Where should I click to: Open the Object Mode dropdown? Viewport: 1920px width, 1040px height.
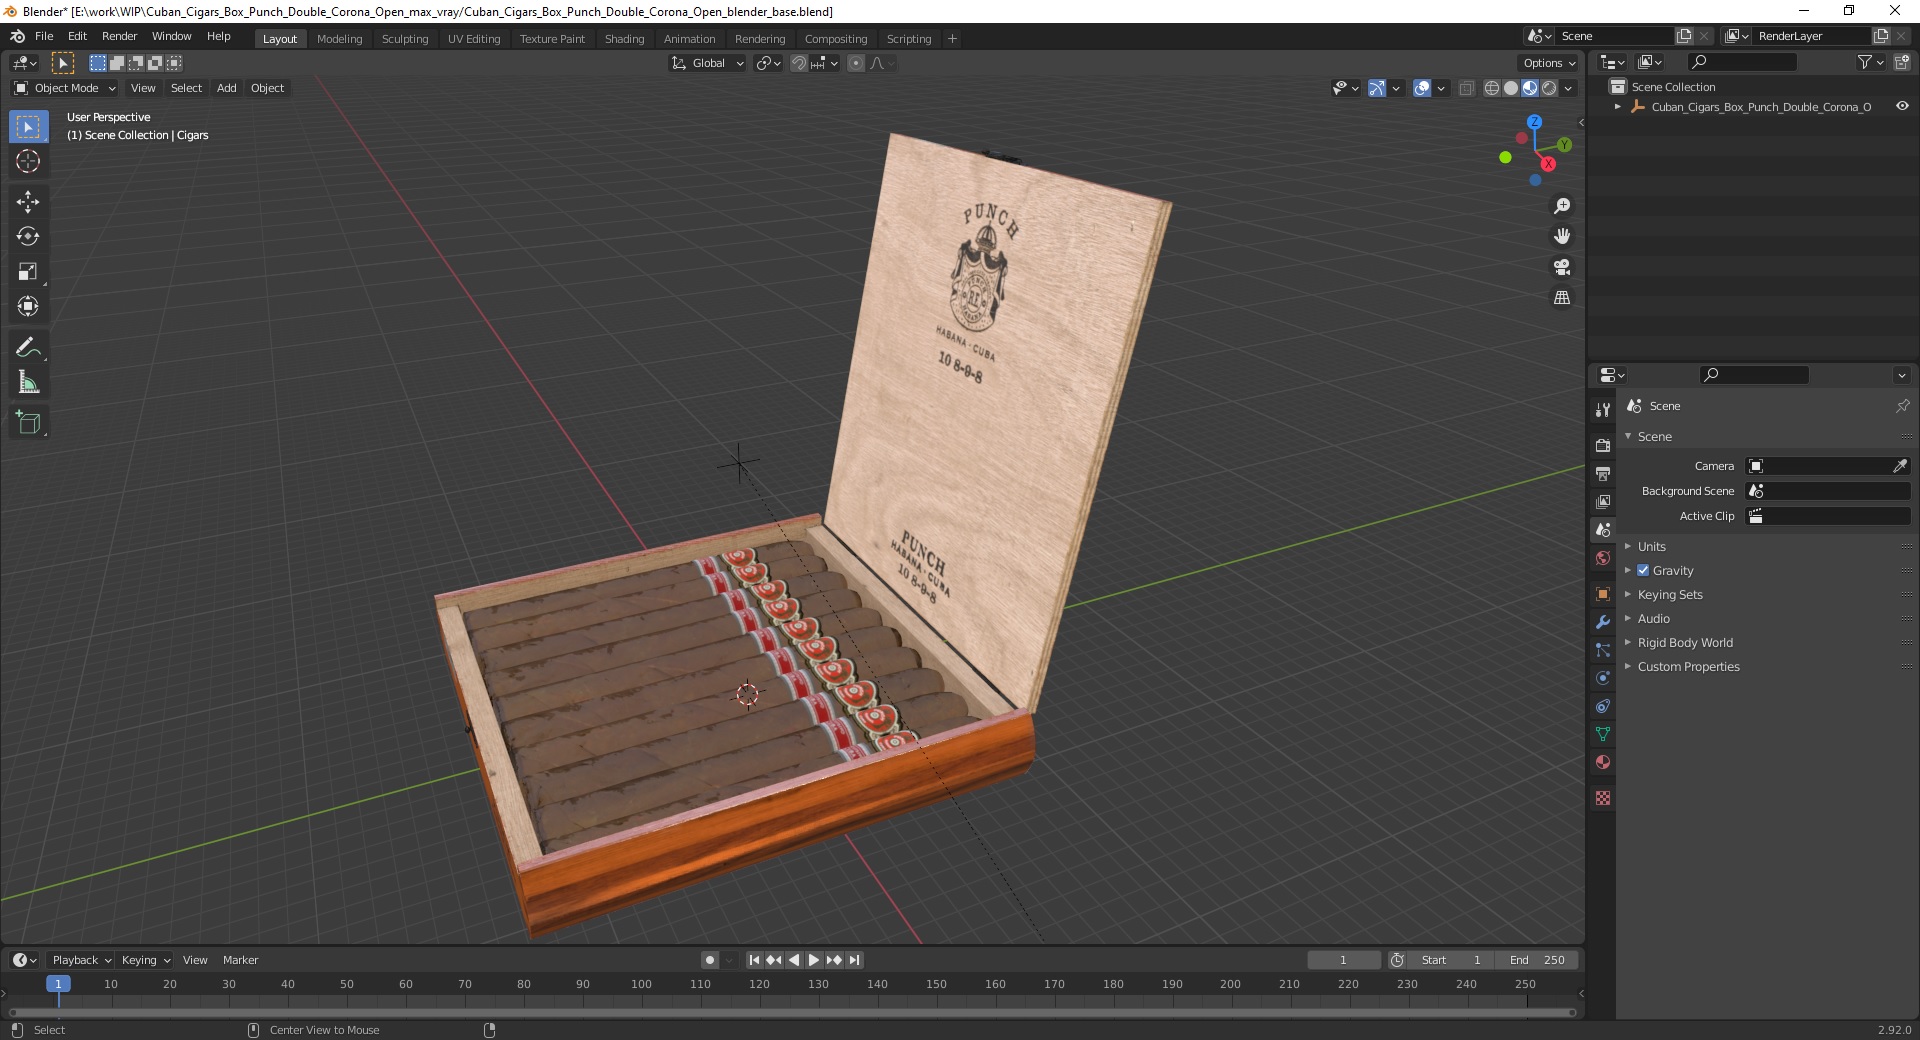65,88
